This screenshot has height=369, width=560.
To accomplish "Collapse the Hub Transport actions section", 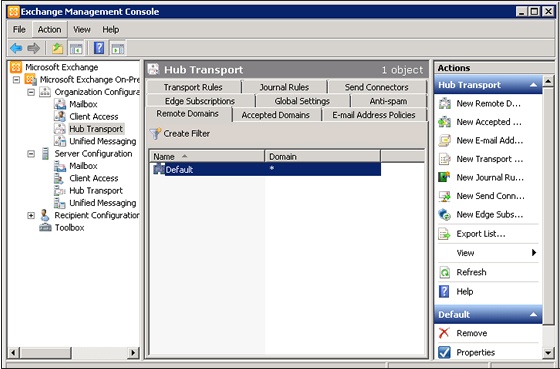I will tap(534, 85).
